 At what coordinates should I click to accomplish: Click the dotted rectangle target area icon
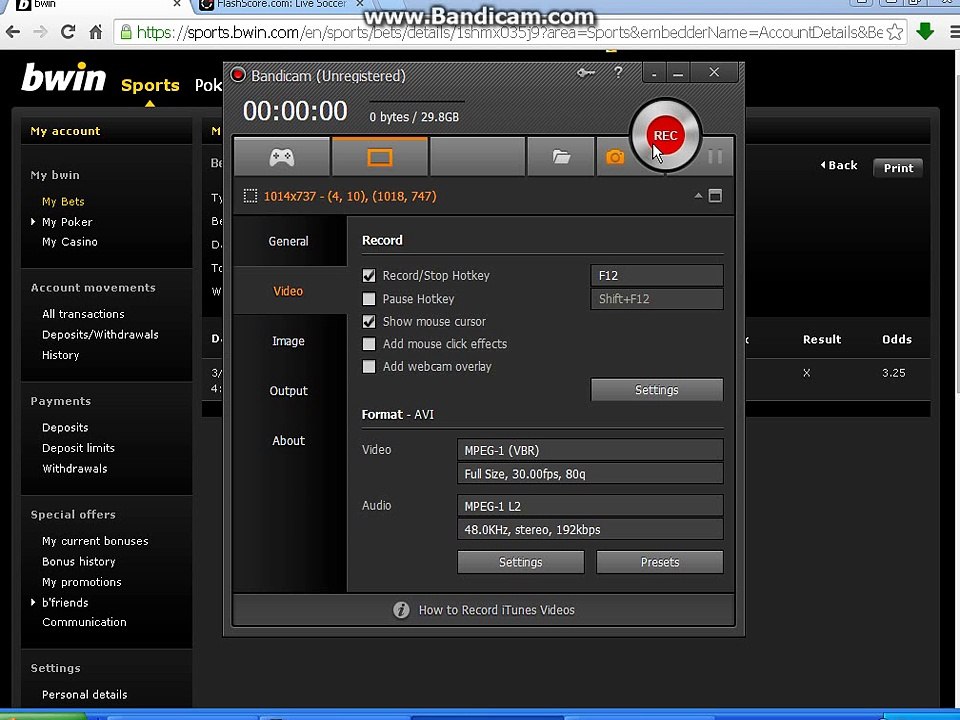click(x=250, y=196)
